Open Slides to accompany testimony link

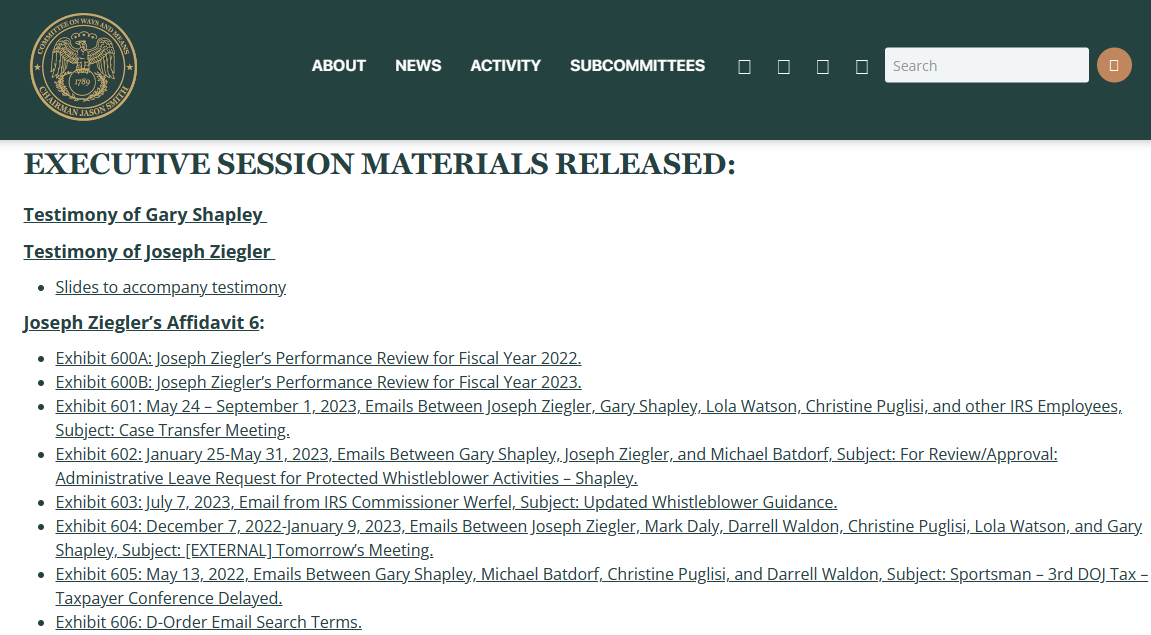coord(171,287)
